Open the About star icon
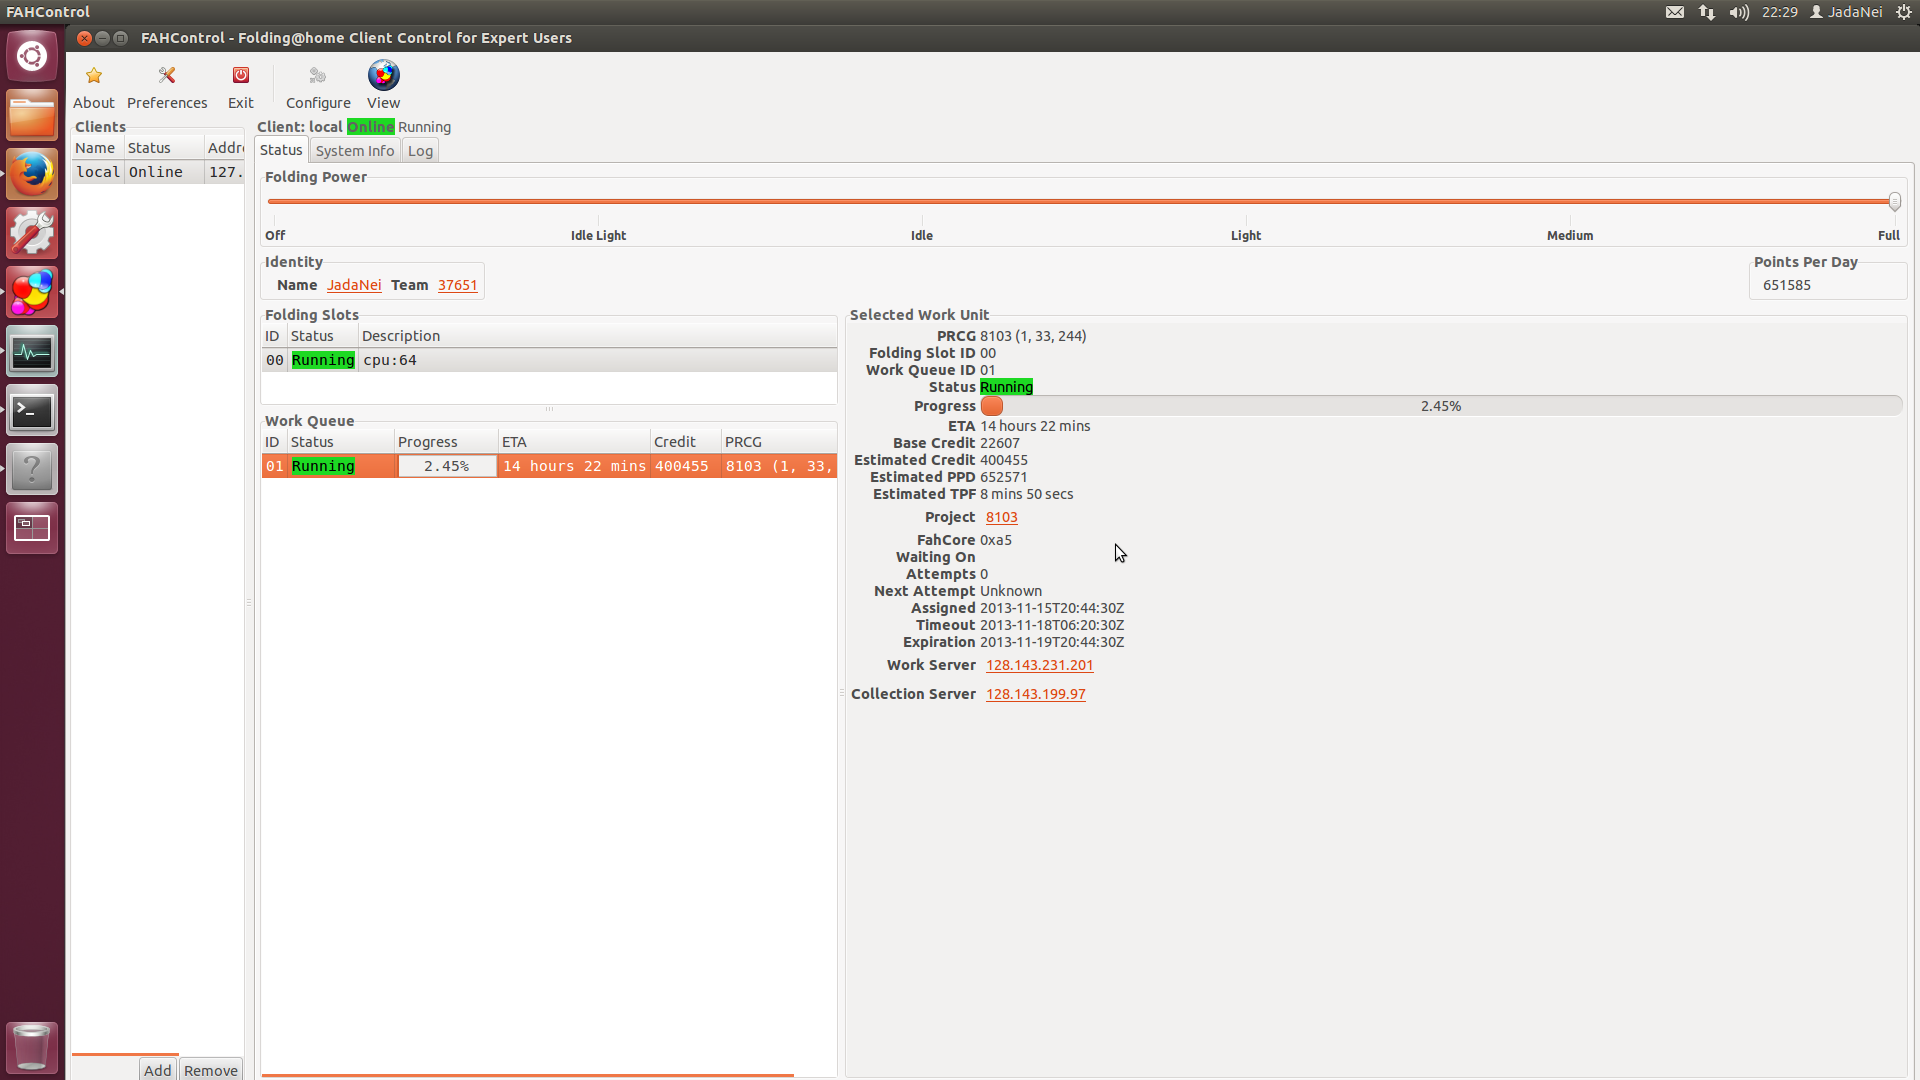Viewport: 1920px width, 1080px height. [94, 76]
